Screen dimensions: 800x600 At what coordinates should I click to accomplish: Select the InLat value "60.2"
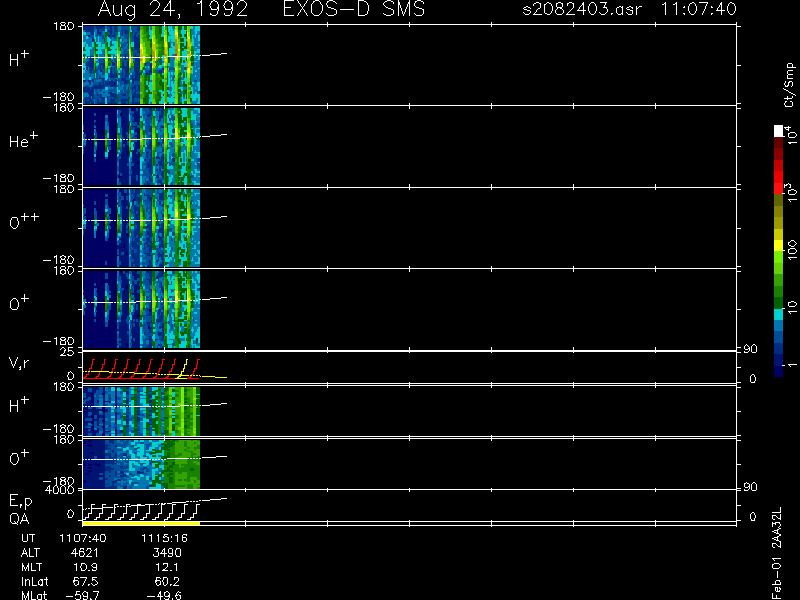[x=168, y=581]
